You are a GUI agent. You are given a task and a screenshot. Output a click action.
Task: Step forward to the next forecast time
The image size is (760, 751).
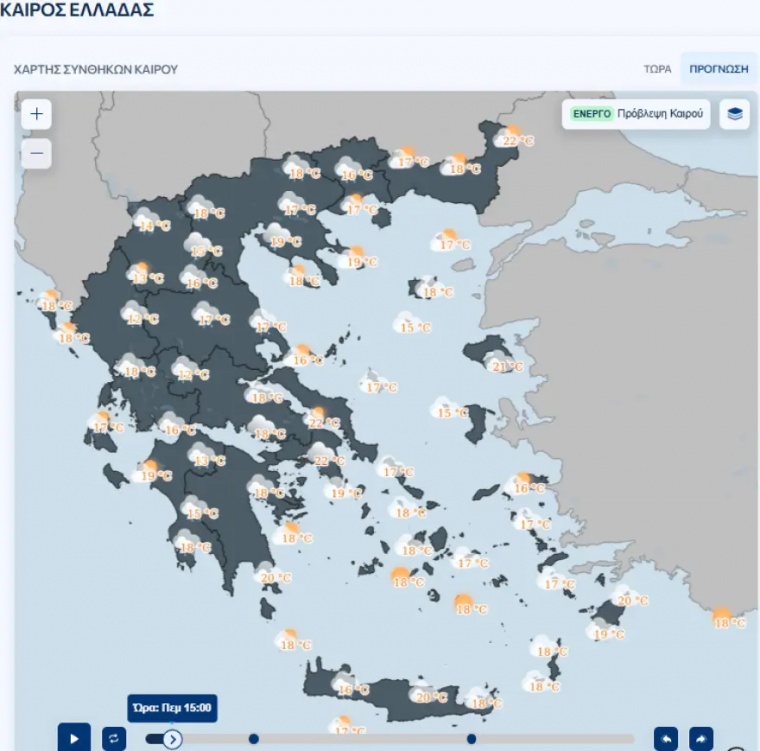tap(703, 738)
